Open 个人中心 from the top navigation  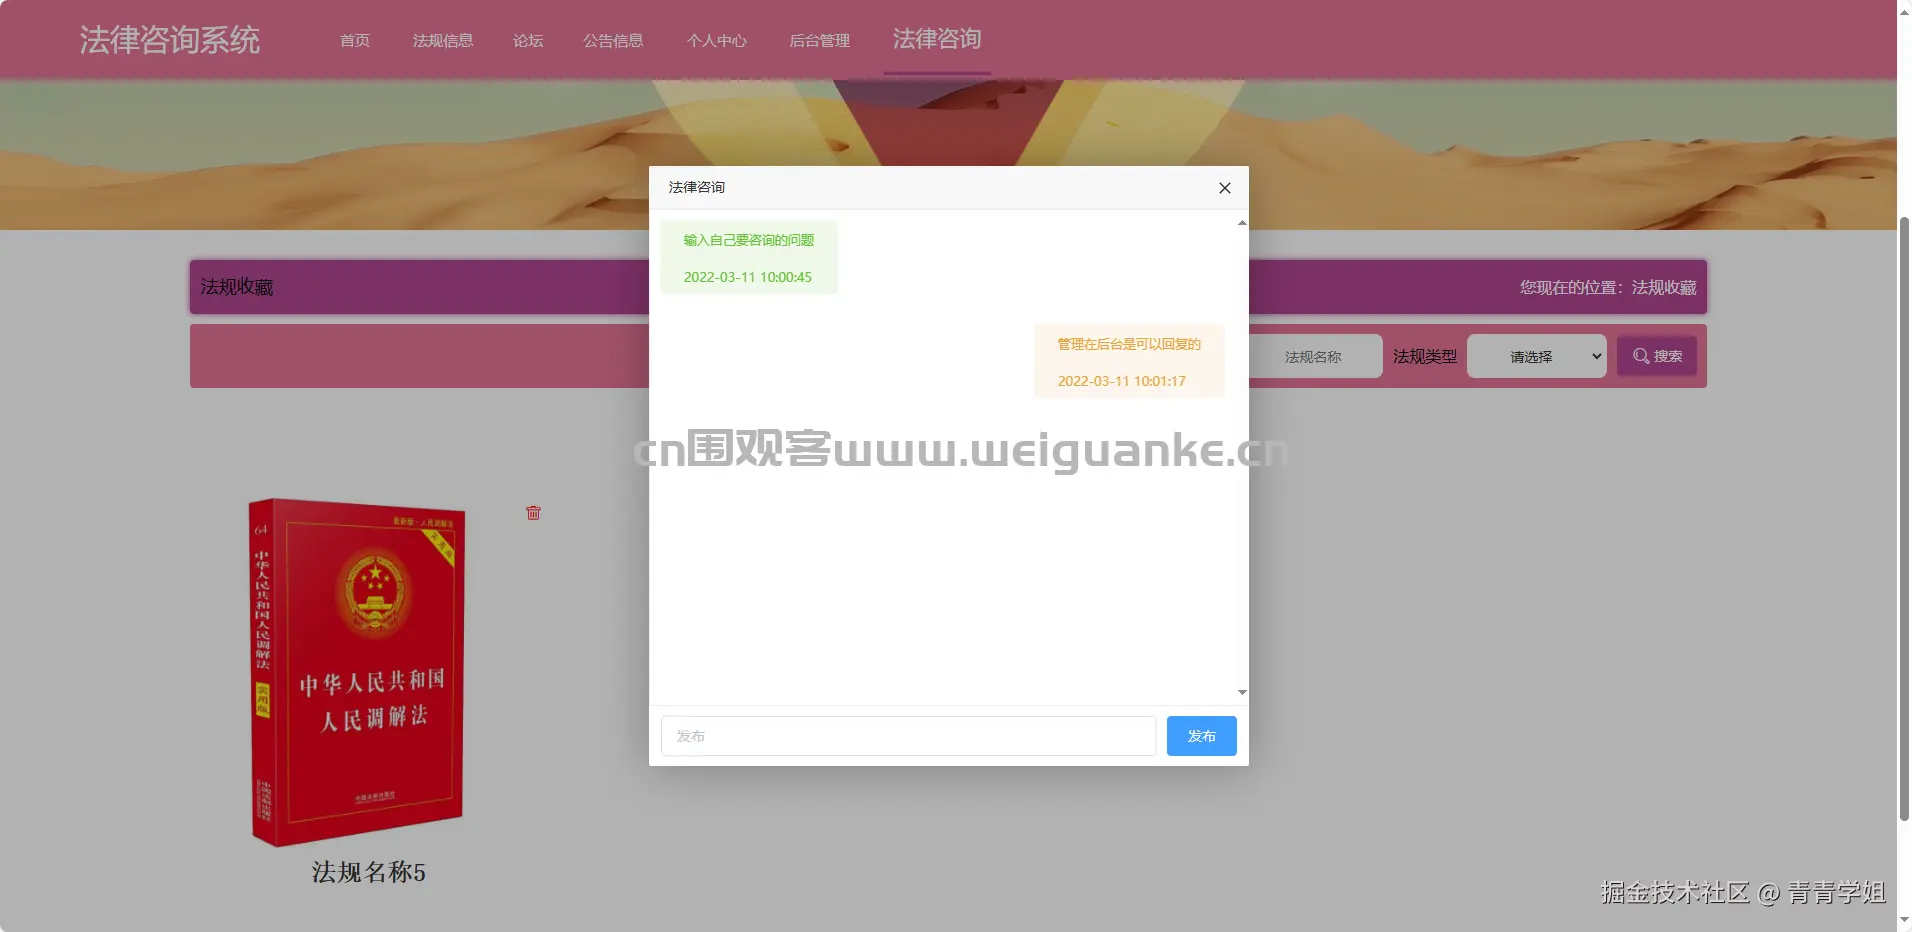point(717,40)
